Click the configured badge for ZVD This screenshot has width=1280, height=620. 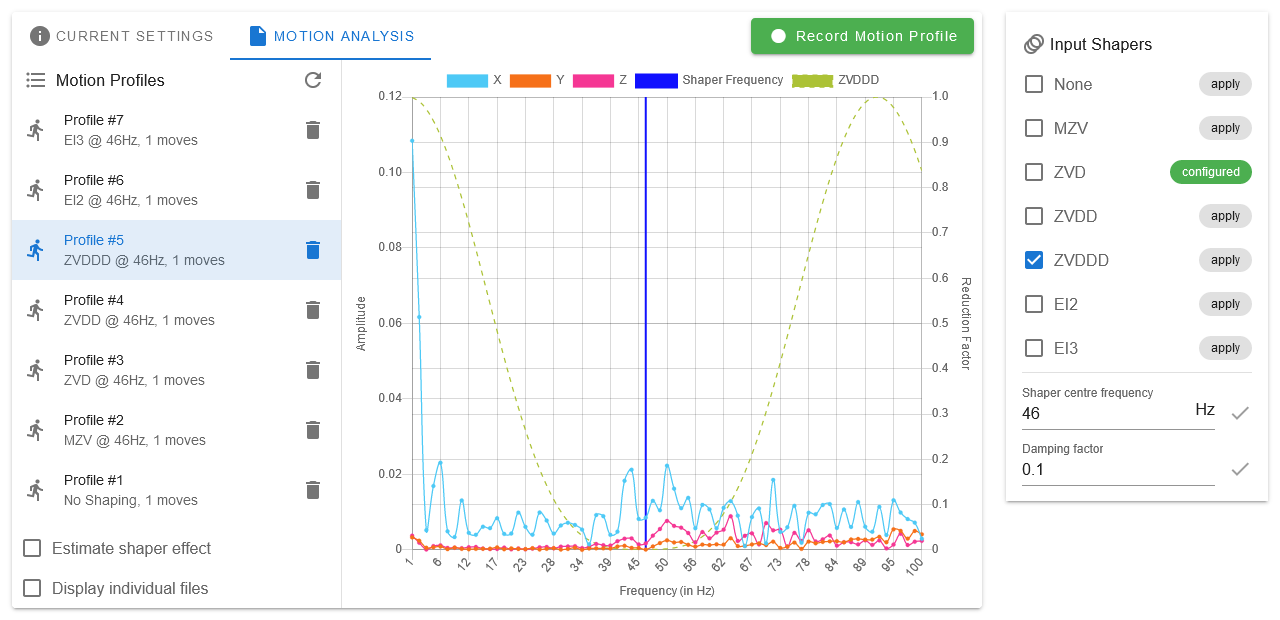[1211, 172]
